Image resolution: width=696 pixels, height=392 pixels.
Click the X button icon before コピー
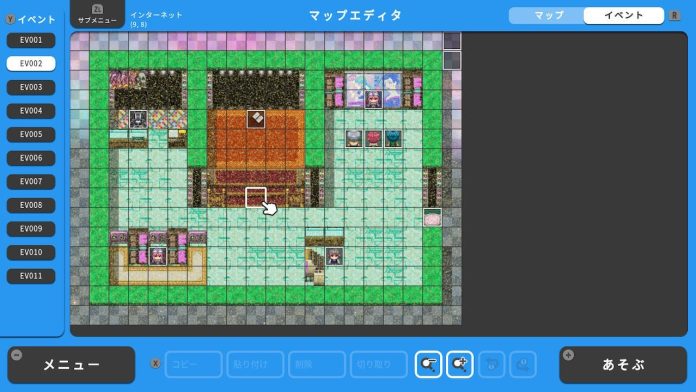[x=155, y=363]
